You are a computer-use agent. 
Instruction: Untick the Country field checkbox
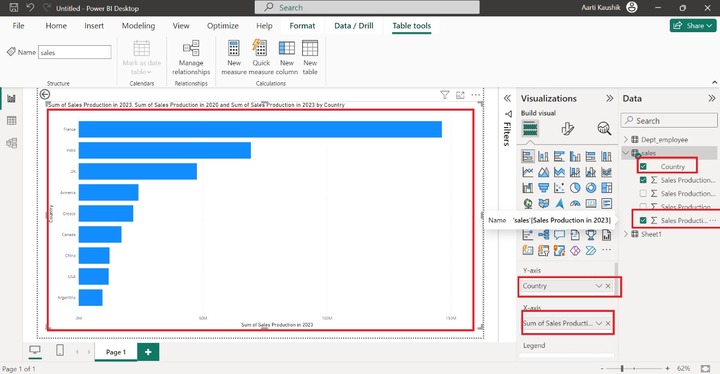(643, 166)
